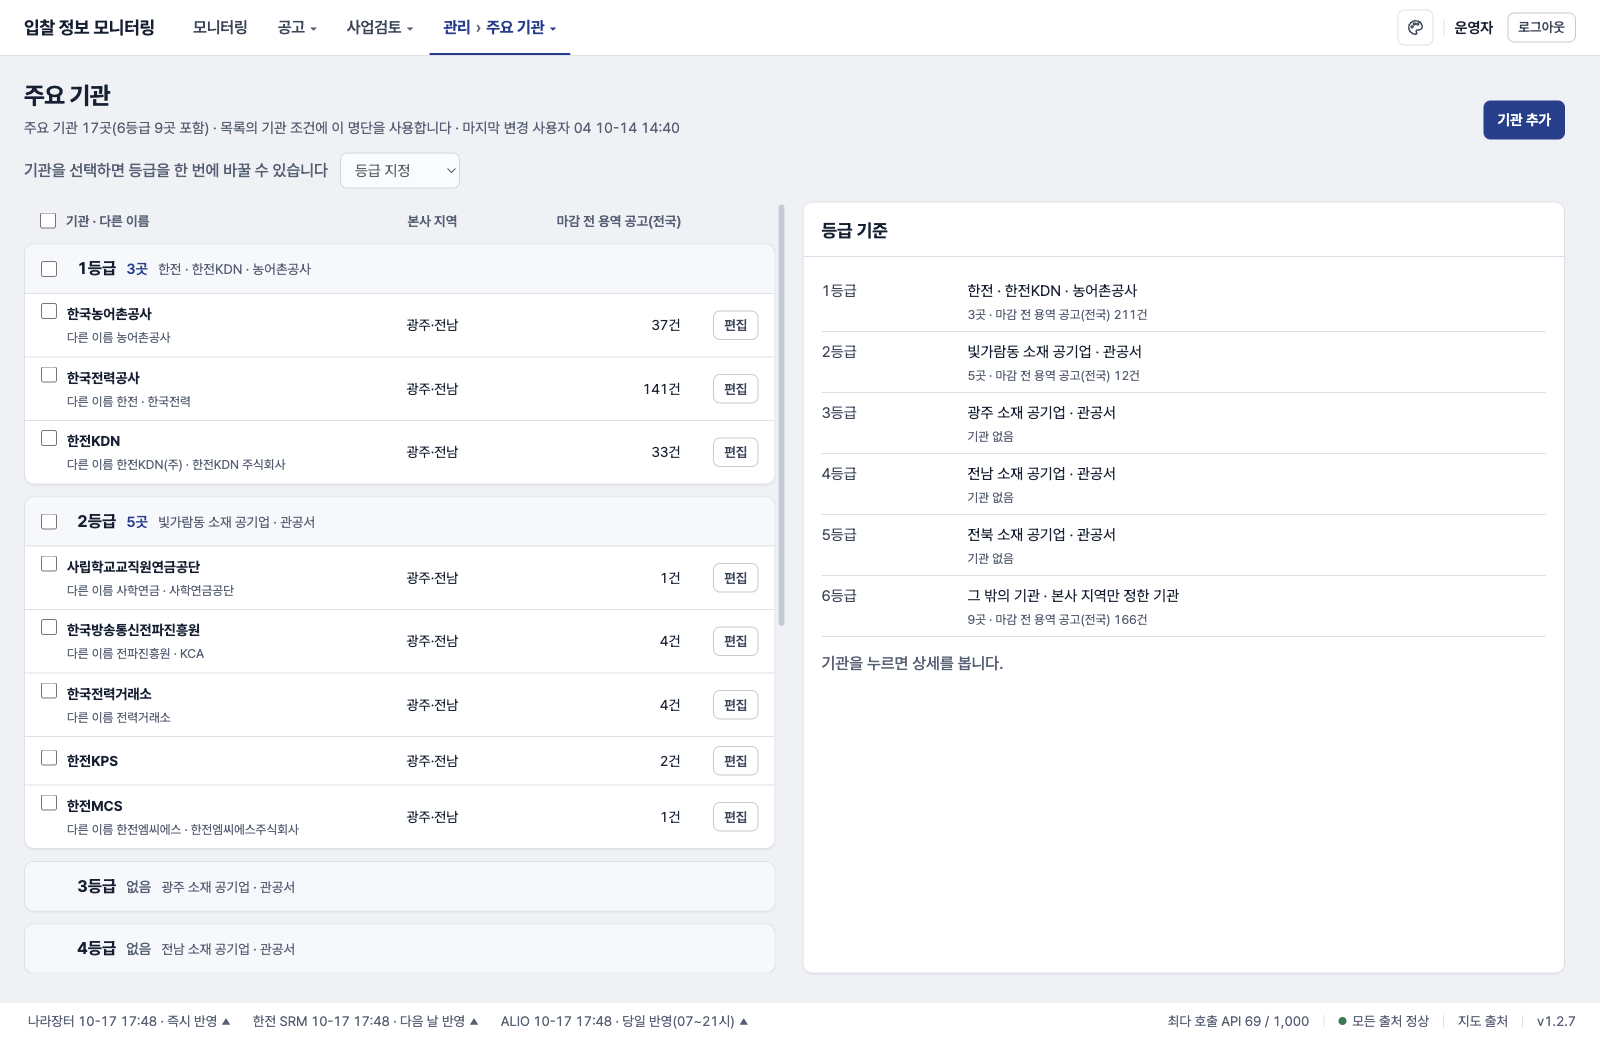The width and height of the screenshot is (1600, 1040).
Task: Edit the 한국전력공사 entry
Action: (x=736, y=389)
